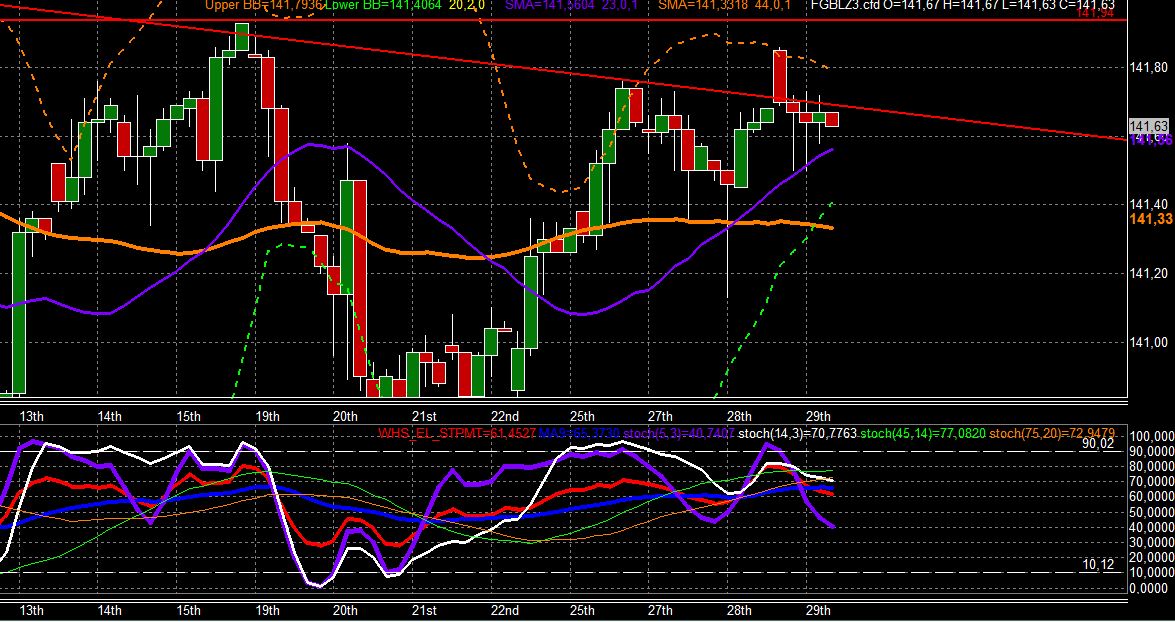This screenshot has width=1175, height=622.
Task: Click the FGBLZ3.cfd symbol title
Action: 847,4
